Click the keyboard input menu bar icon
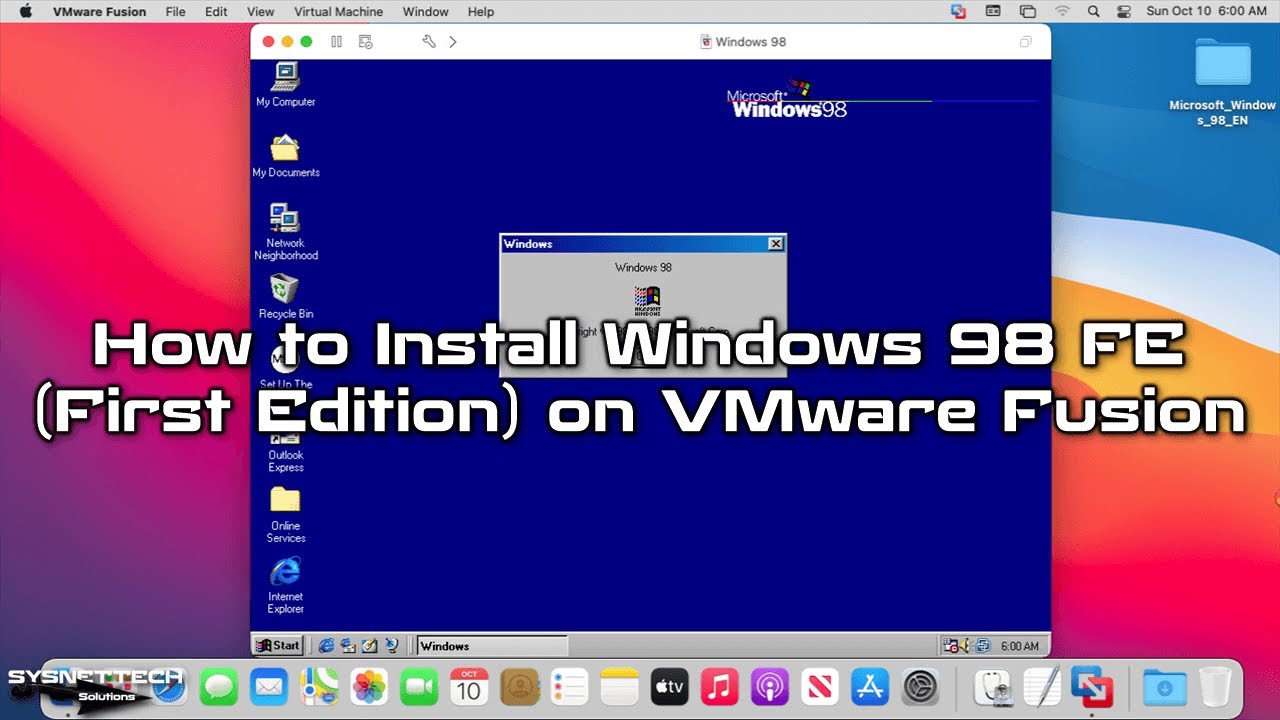The height and width of the screenshot is (720, 1280). click(x=994, y=11)
